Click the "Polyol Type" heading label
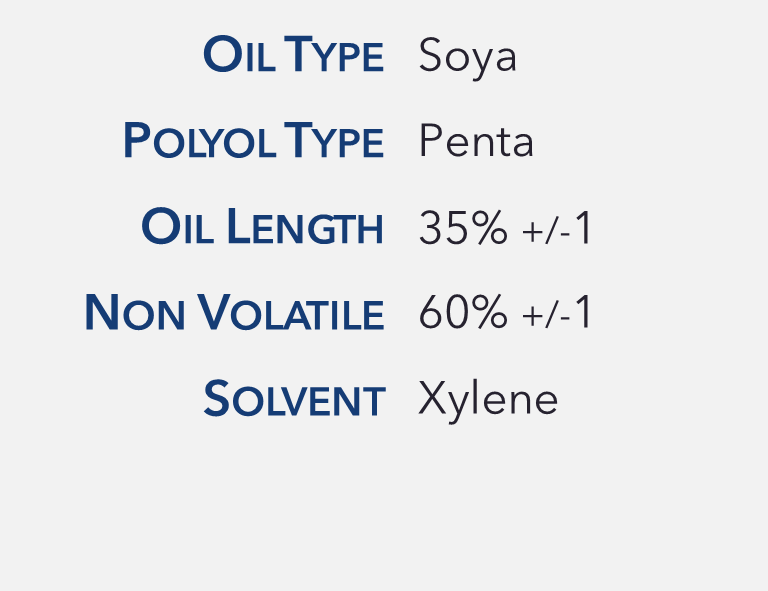 pyautogui.click(x=253, y=142)
